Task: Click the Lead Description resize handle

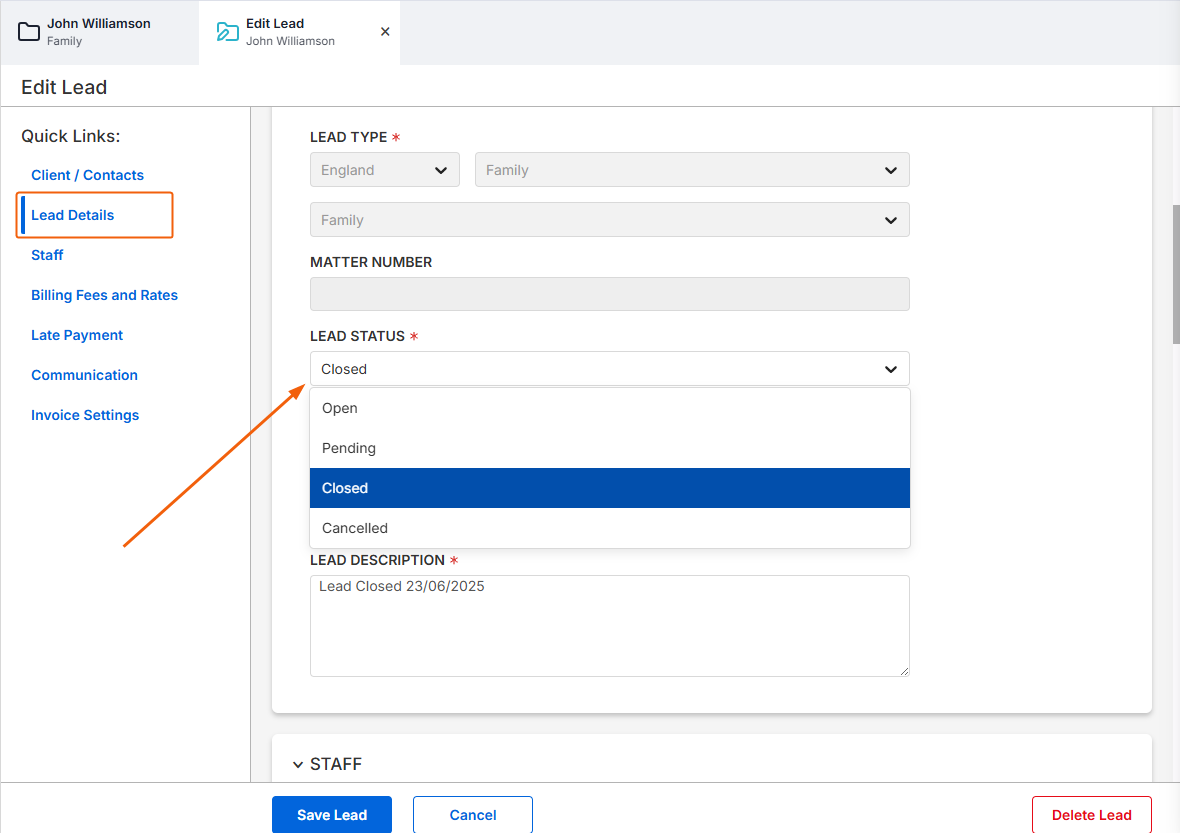Action: pyautogui.click(x=904, y=671)
